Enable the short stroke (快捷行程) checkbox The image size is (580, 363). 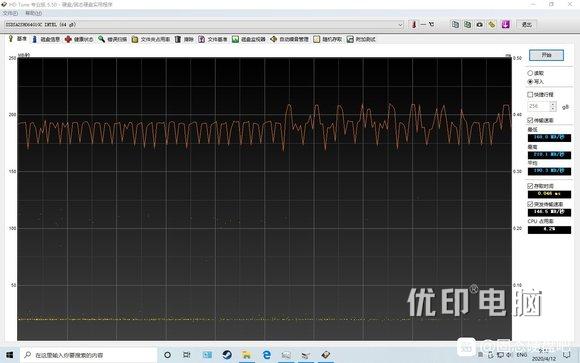click(x=530, y=95)
